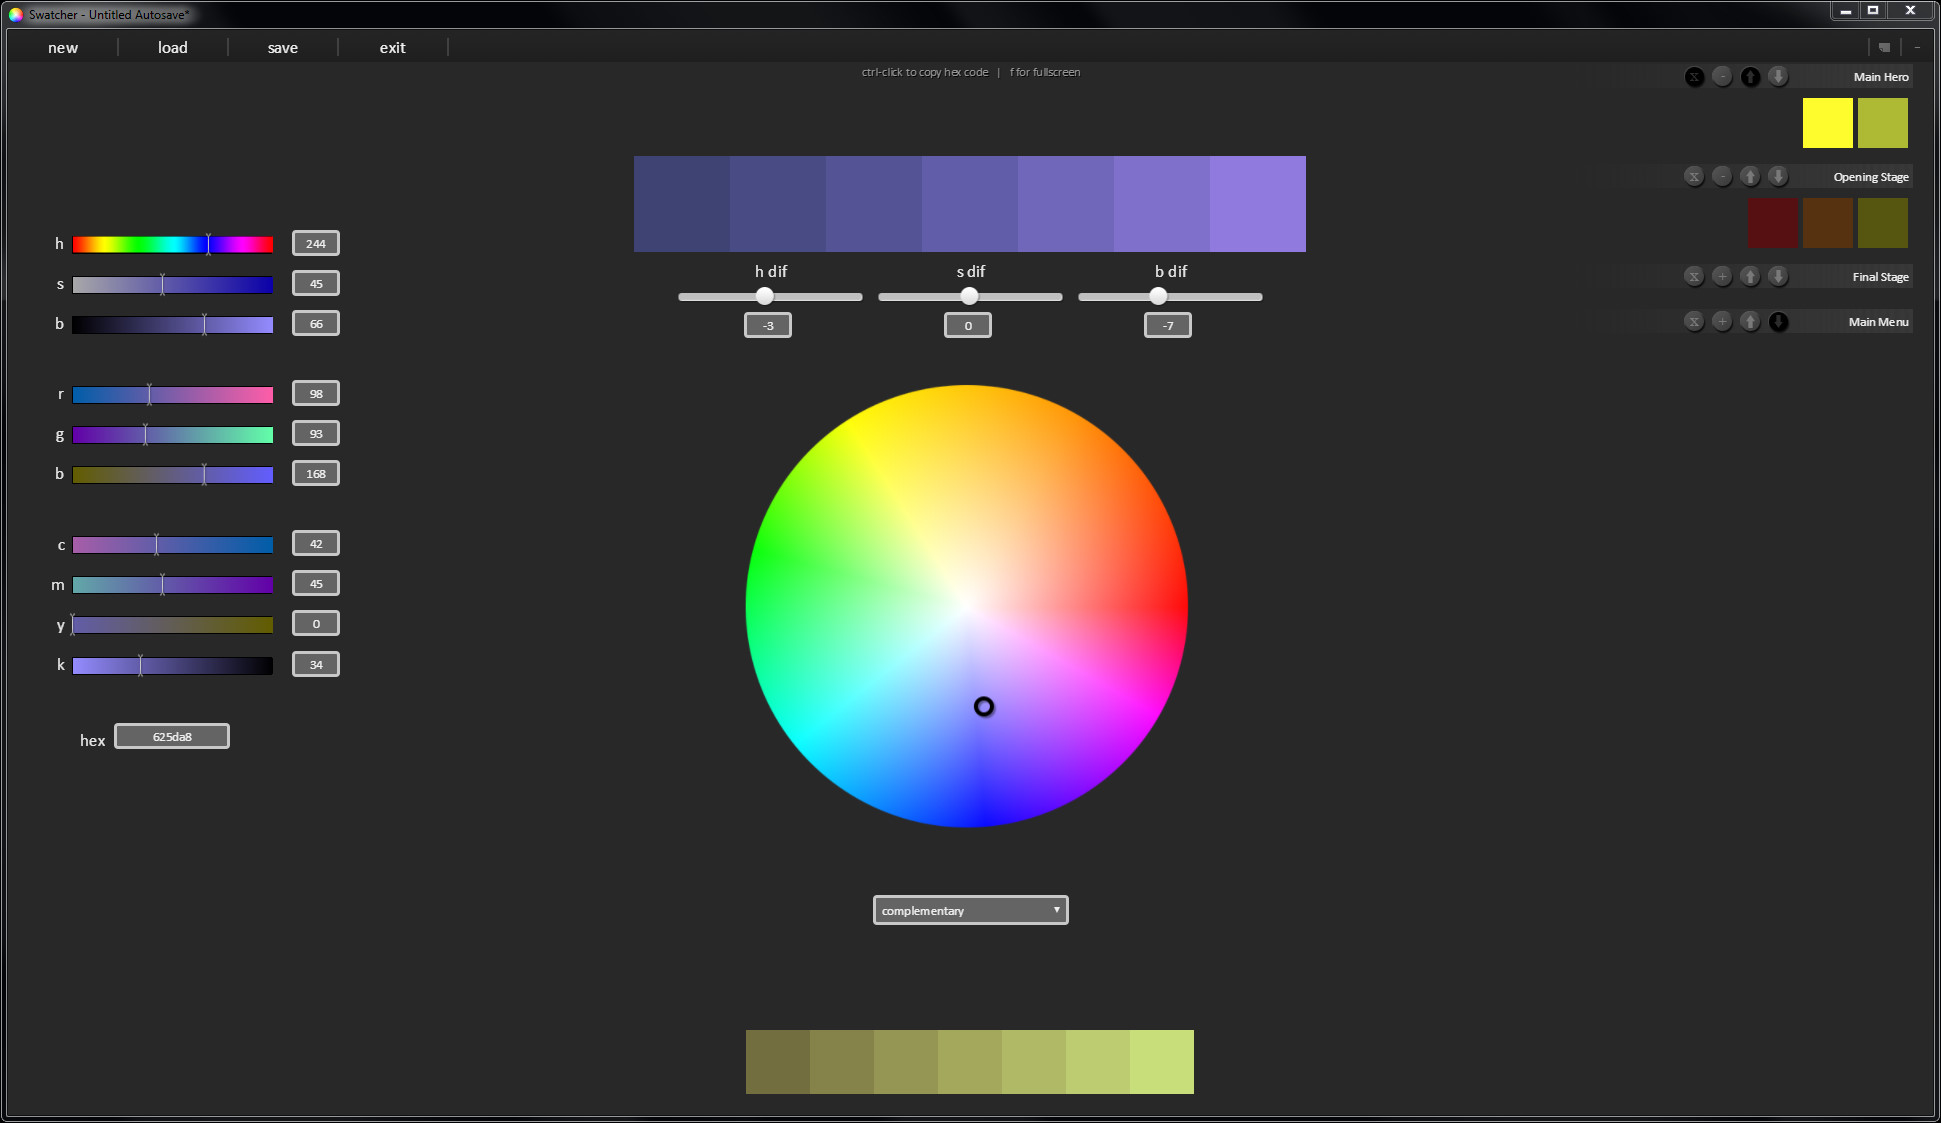1941x1123 pixels.
Task: Move the Opening Stage group up
Action: pos(1750,176)
